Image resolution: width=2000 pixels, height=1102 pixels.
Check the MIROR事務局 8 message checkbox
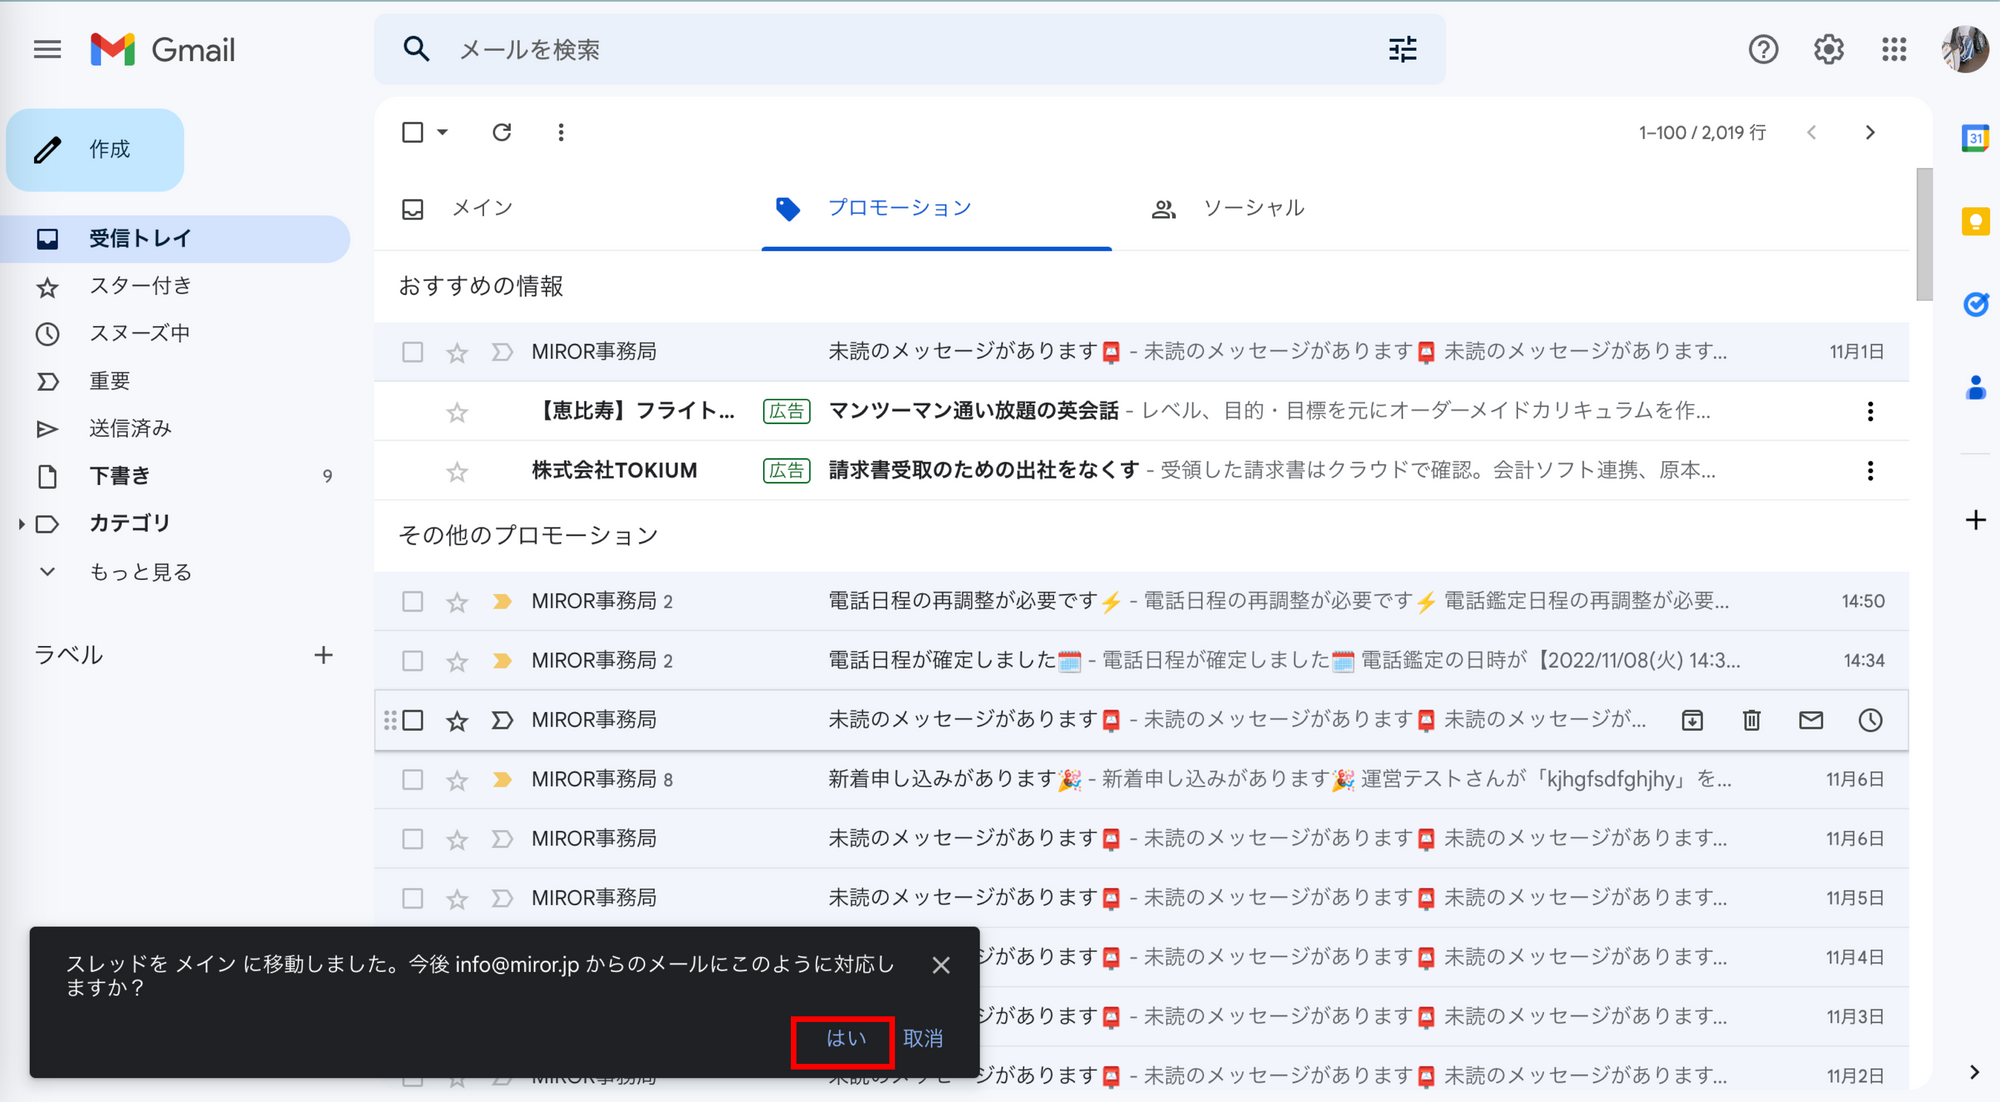tap(412, 779)
